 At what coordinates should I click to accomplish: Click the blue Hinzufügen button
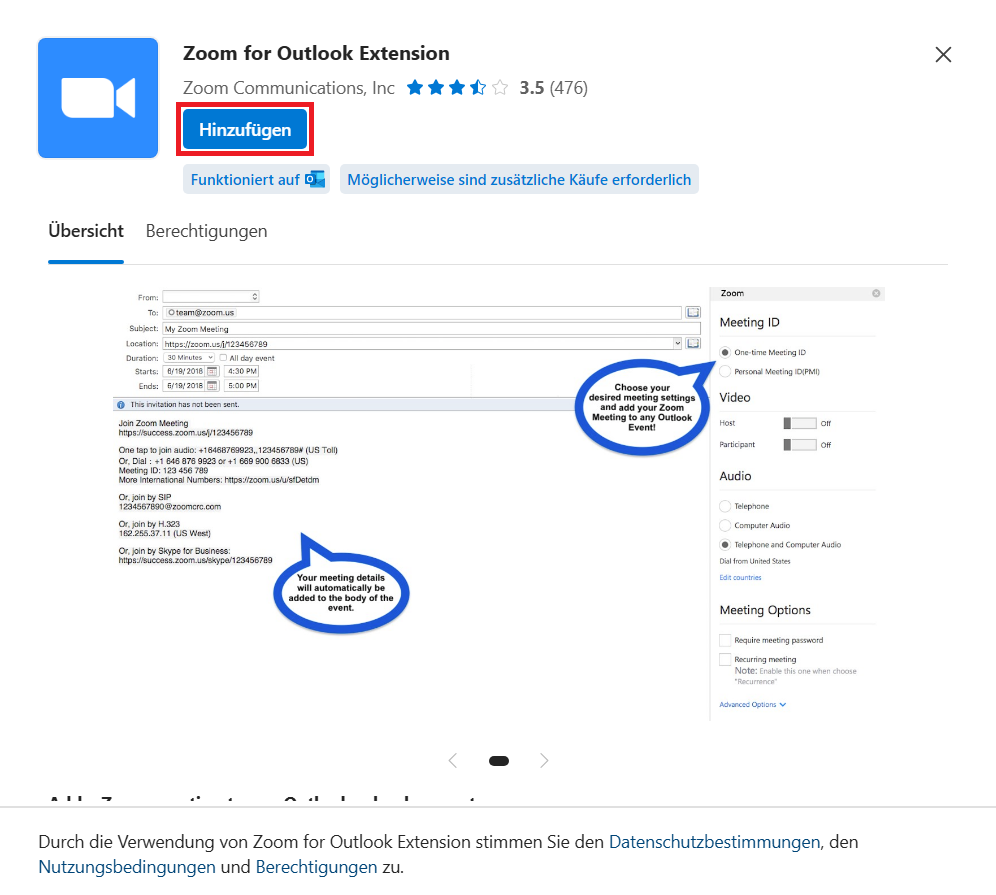[x=245, y=130]
